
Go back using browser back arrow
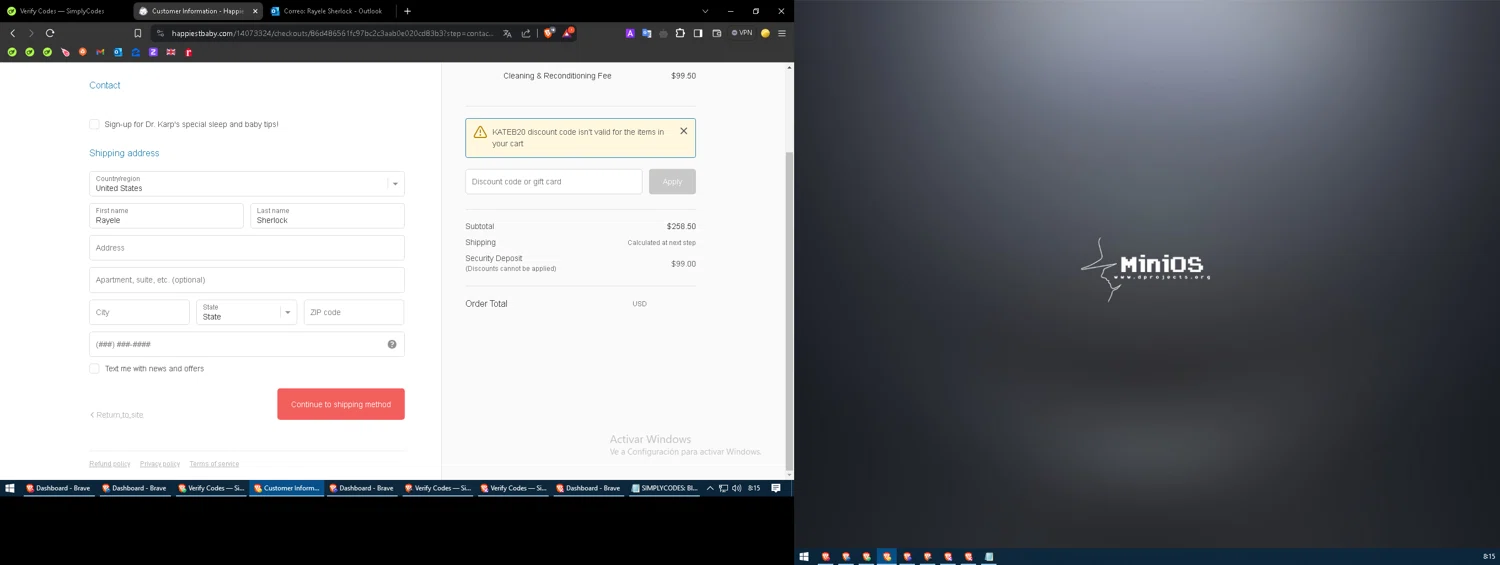coord(12,33)
